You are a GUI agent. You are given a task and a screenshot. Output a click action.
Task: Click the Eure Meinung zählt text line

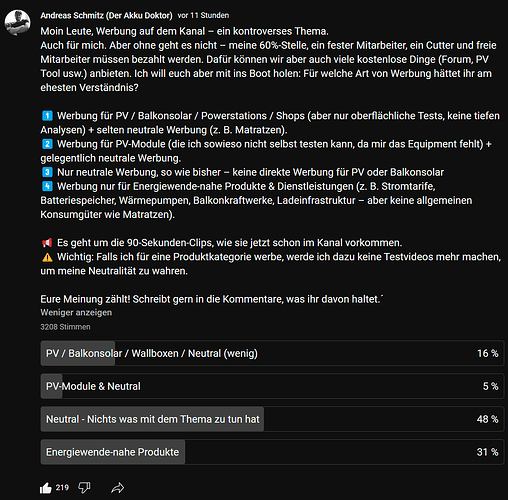click(211, 299)
